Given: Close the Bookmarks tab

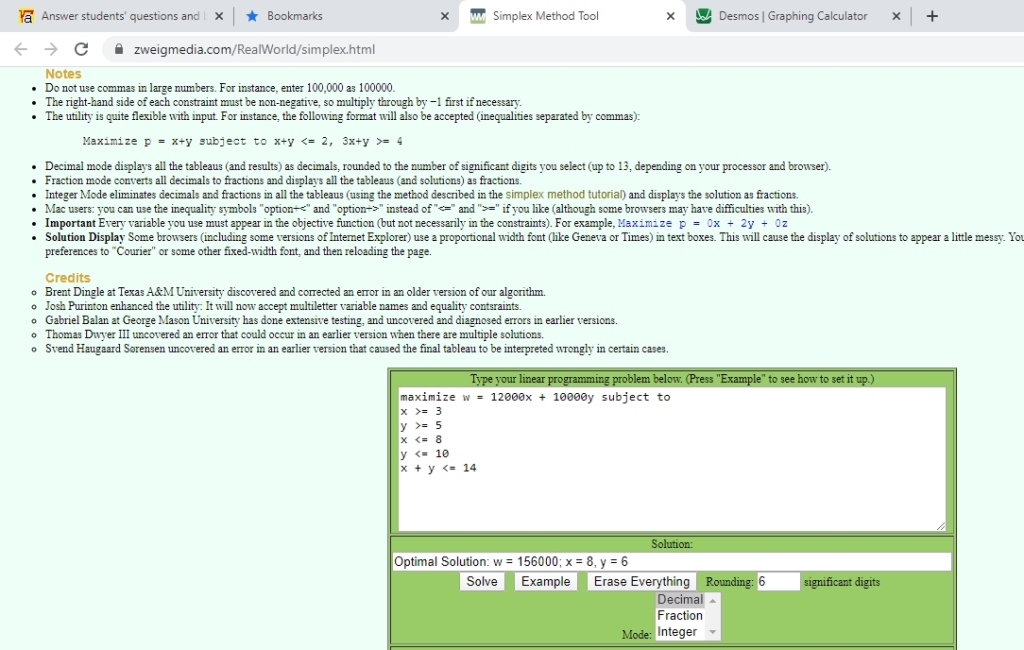Looking at the screenshot, I should [x=445, y=16].
